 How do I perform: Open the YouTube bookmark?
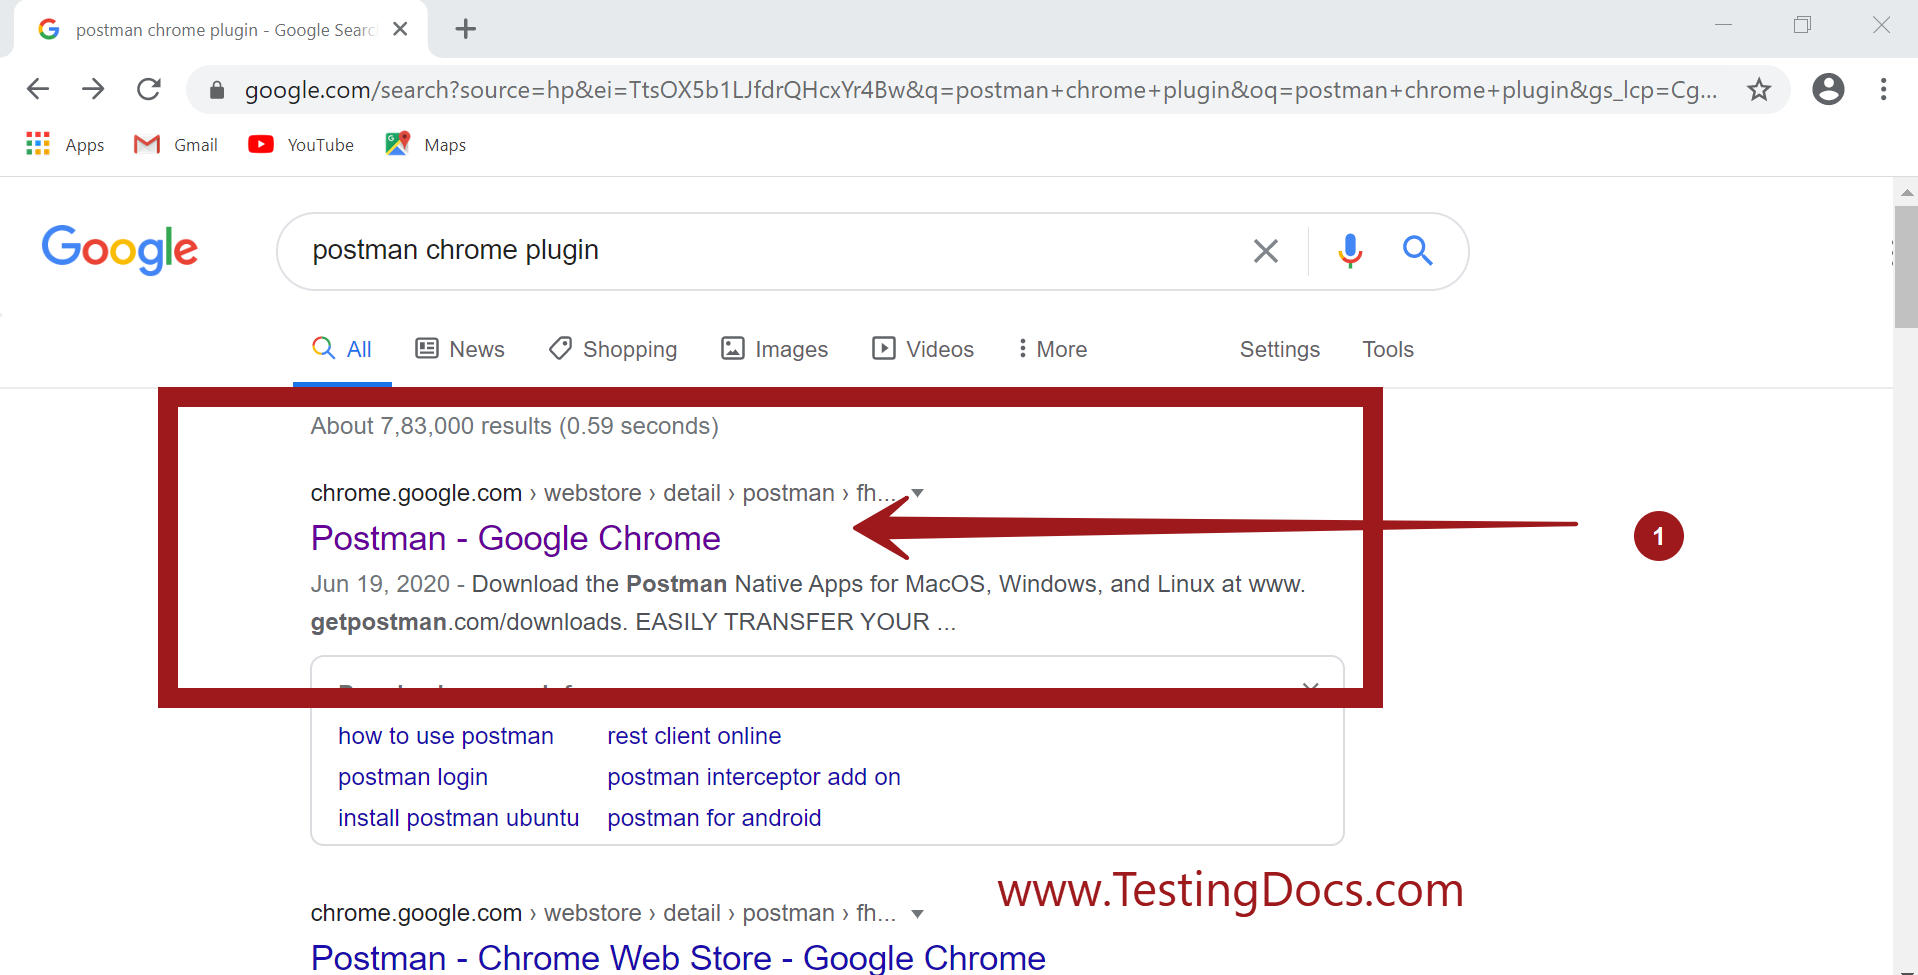(301, 145)
